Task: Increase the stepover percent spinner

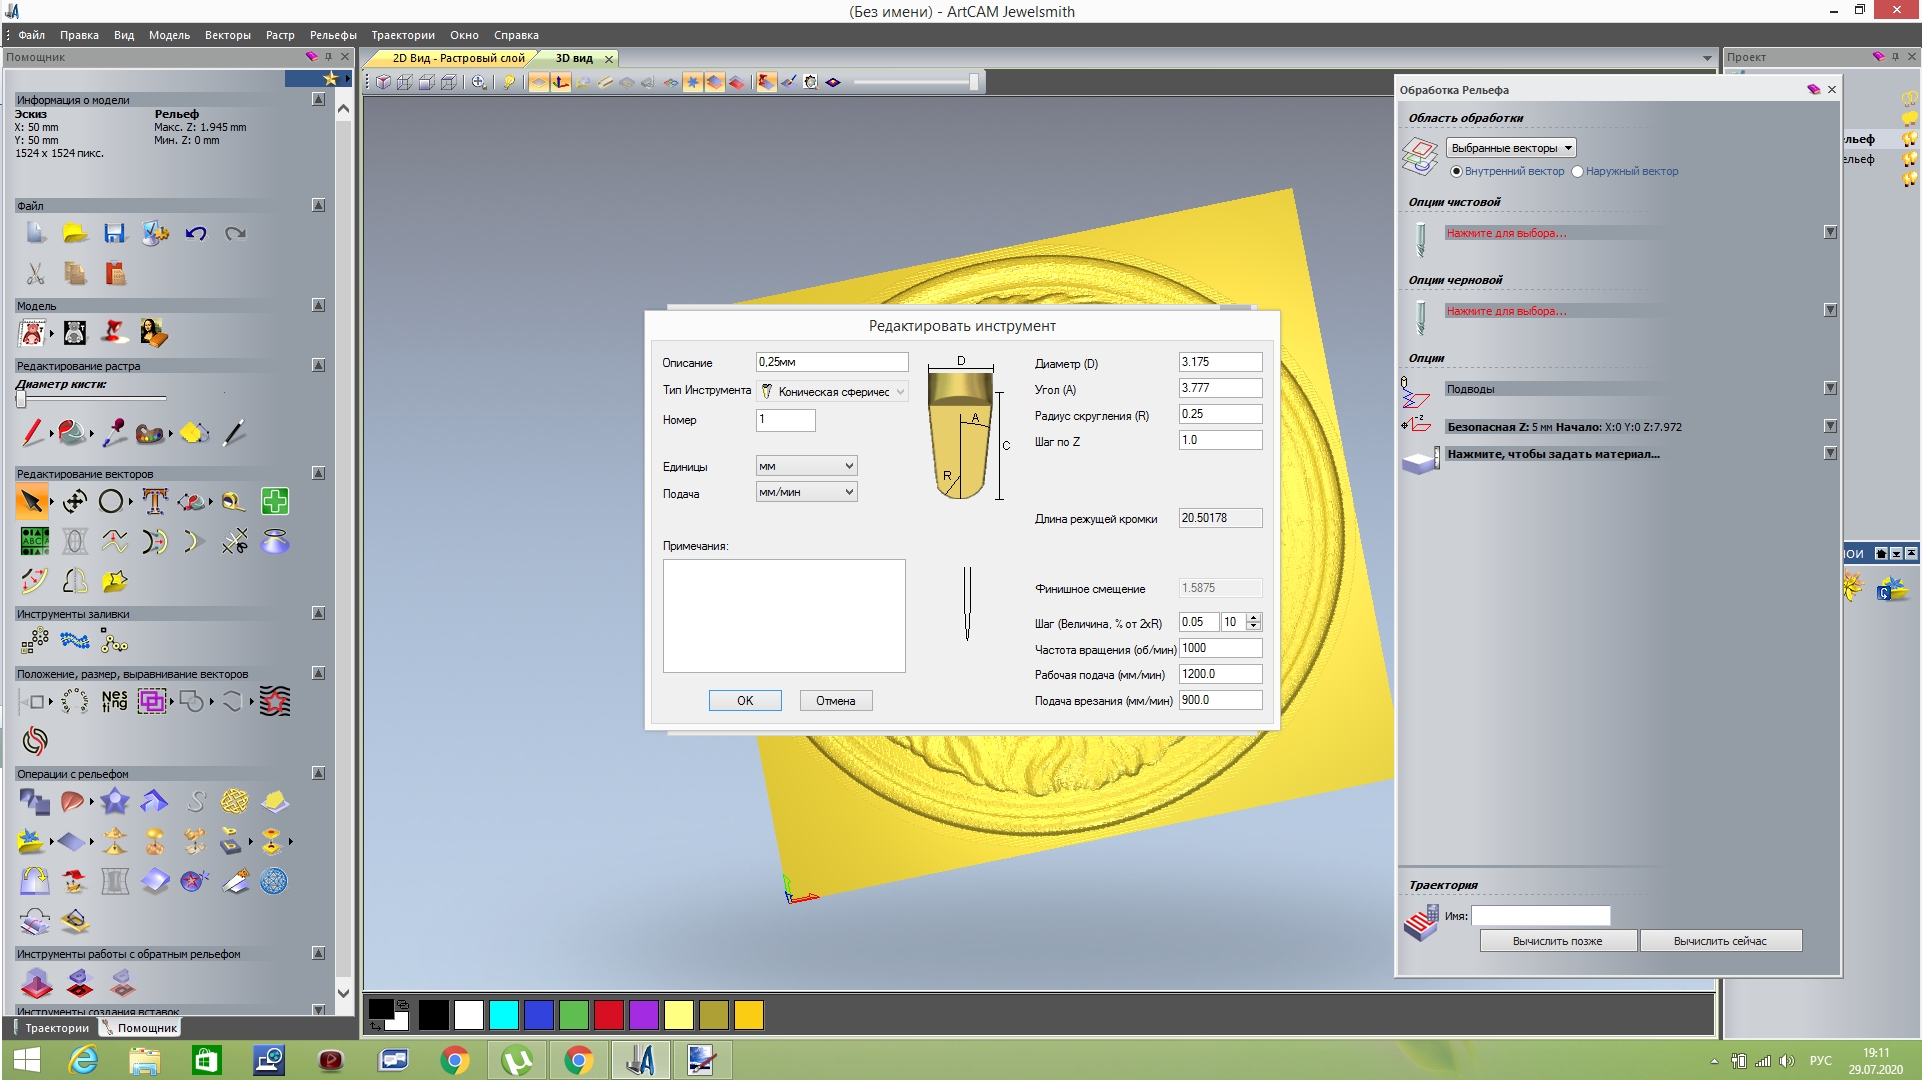Action: coord(1254,617)
